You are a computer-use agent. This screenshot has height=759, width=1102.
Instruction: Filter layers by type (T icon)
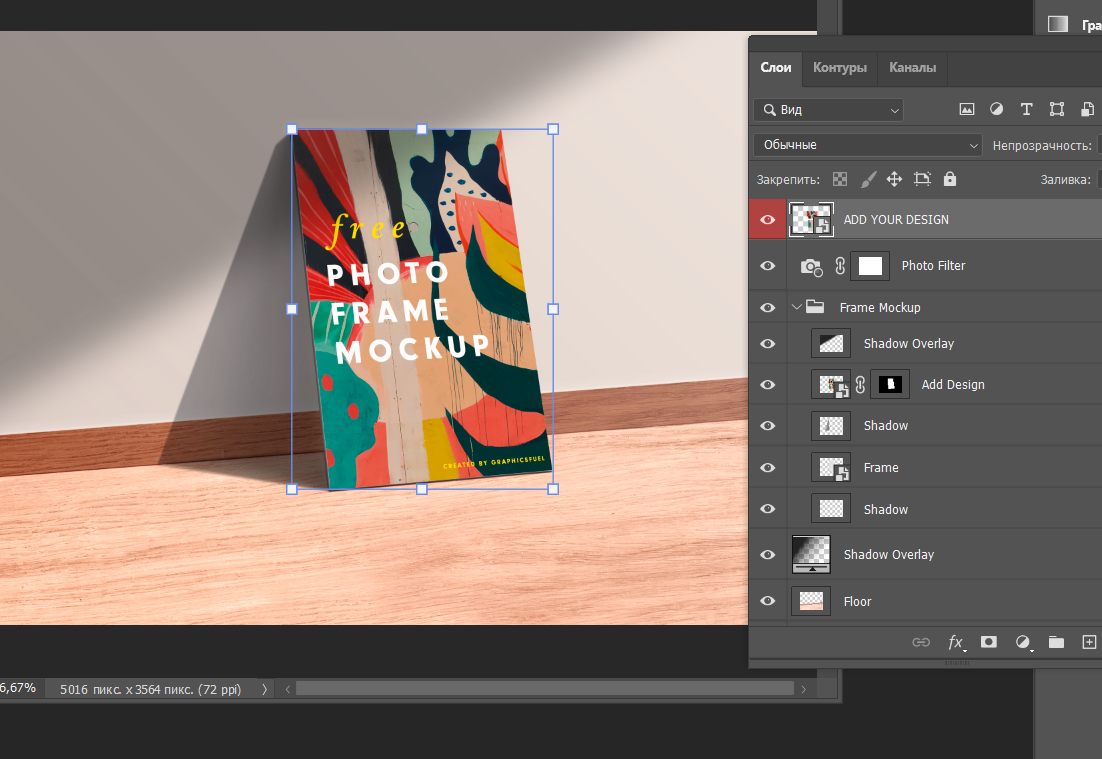coord(1026,109)
